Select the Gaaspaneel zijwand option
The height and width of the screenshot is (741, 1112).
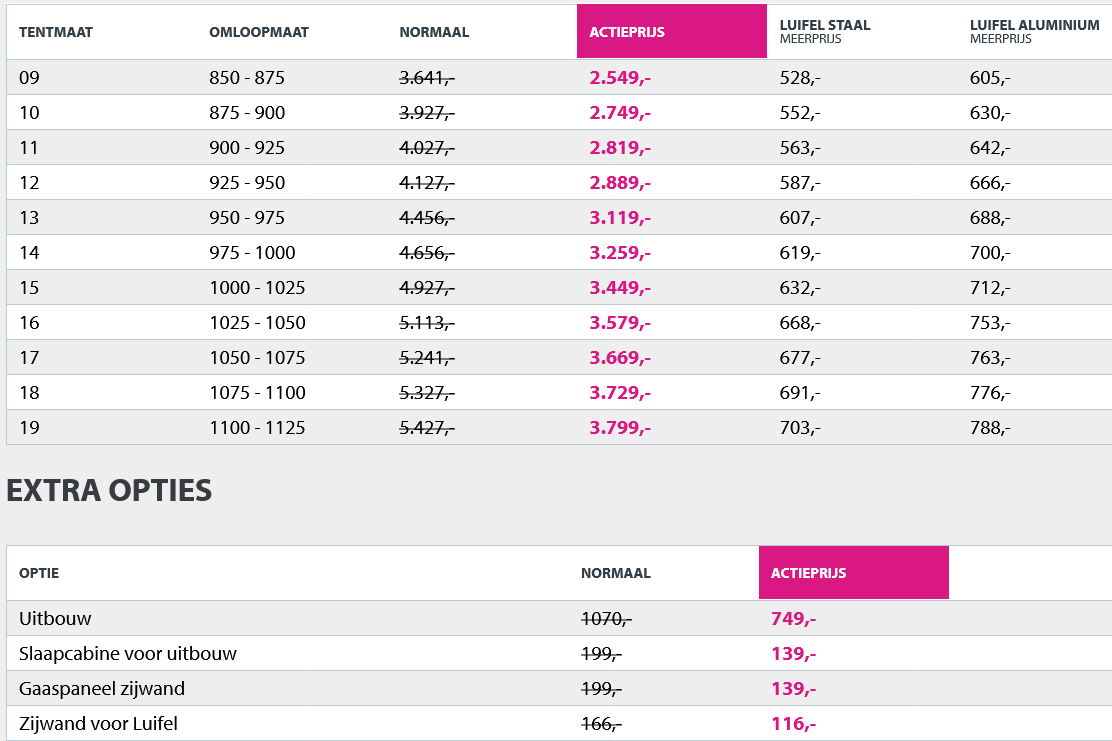point(102,689)
